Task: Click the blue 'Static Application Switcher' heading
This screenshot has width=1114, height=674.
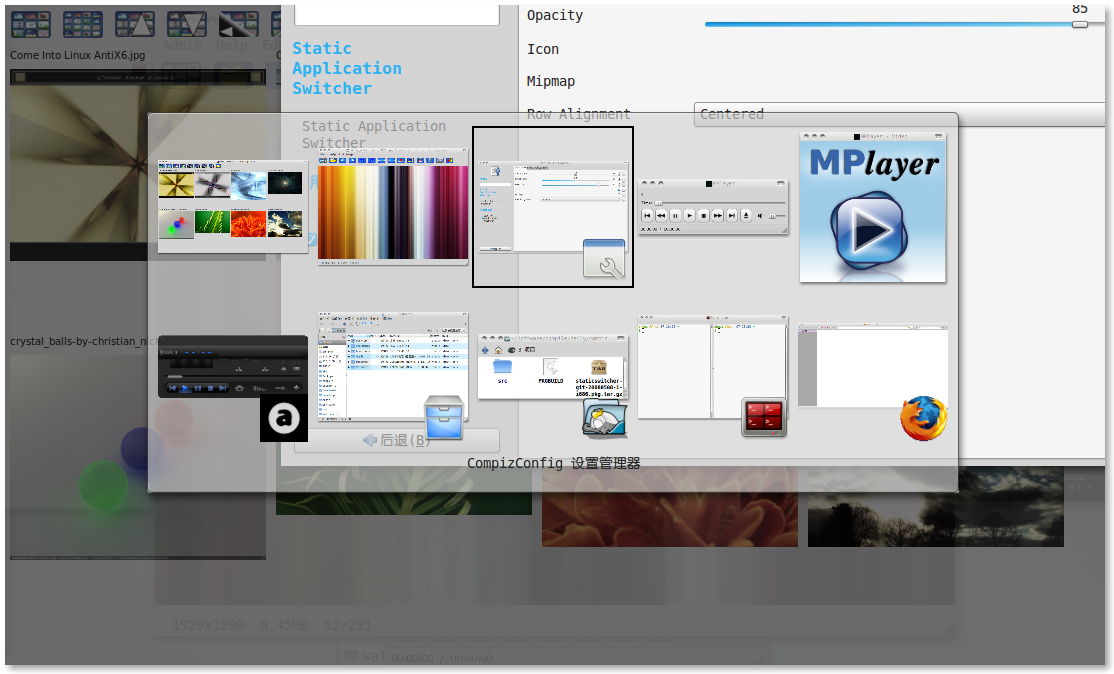Action: 347,68
